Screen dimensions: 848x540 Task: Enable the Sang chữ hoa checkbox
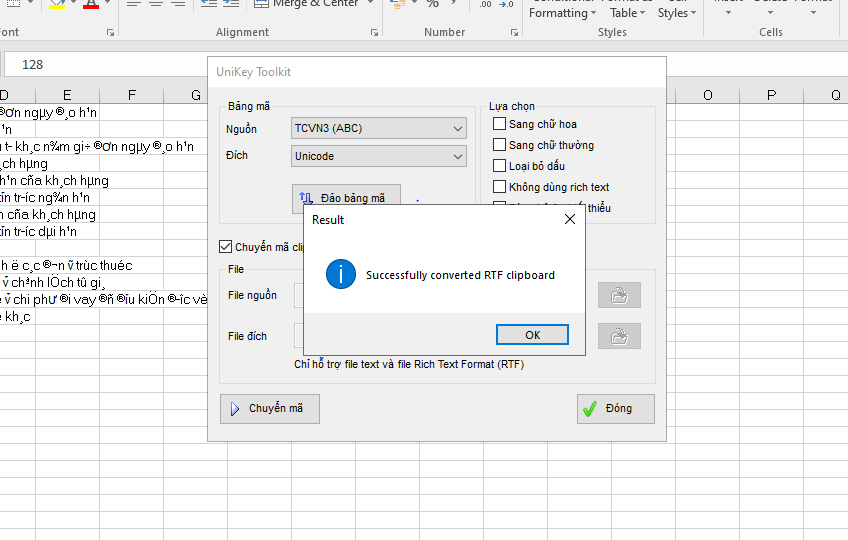click(500, 124)
